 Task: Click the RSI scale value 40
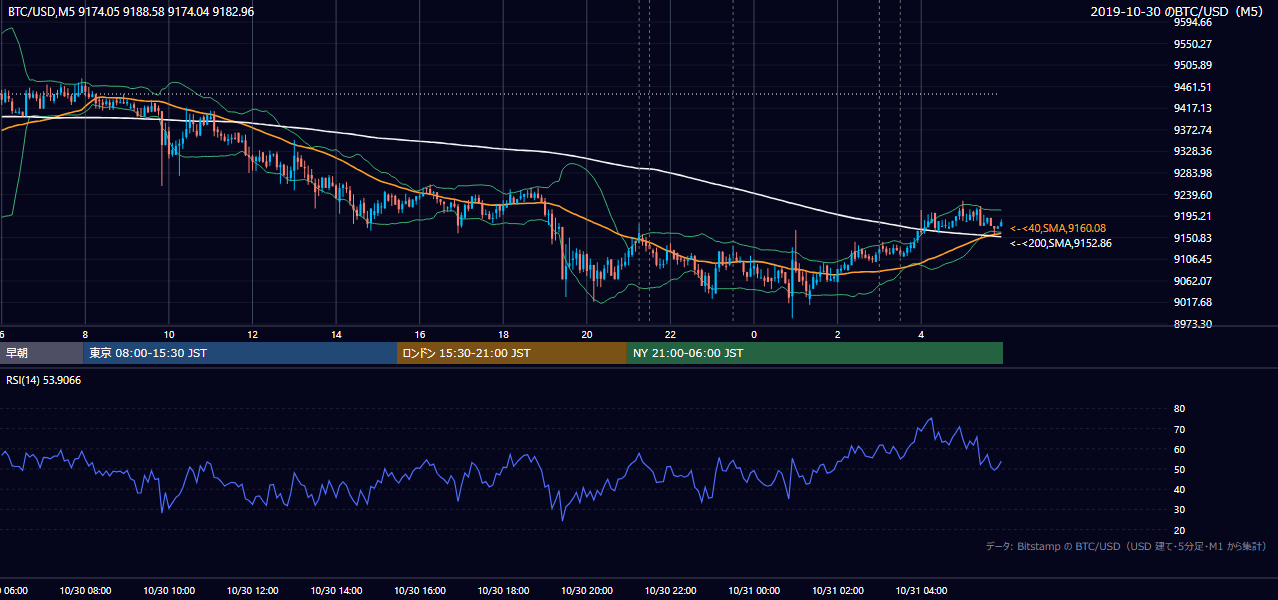click(1180, 489)
